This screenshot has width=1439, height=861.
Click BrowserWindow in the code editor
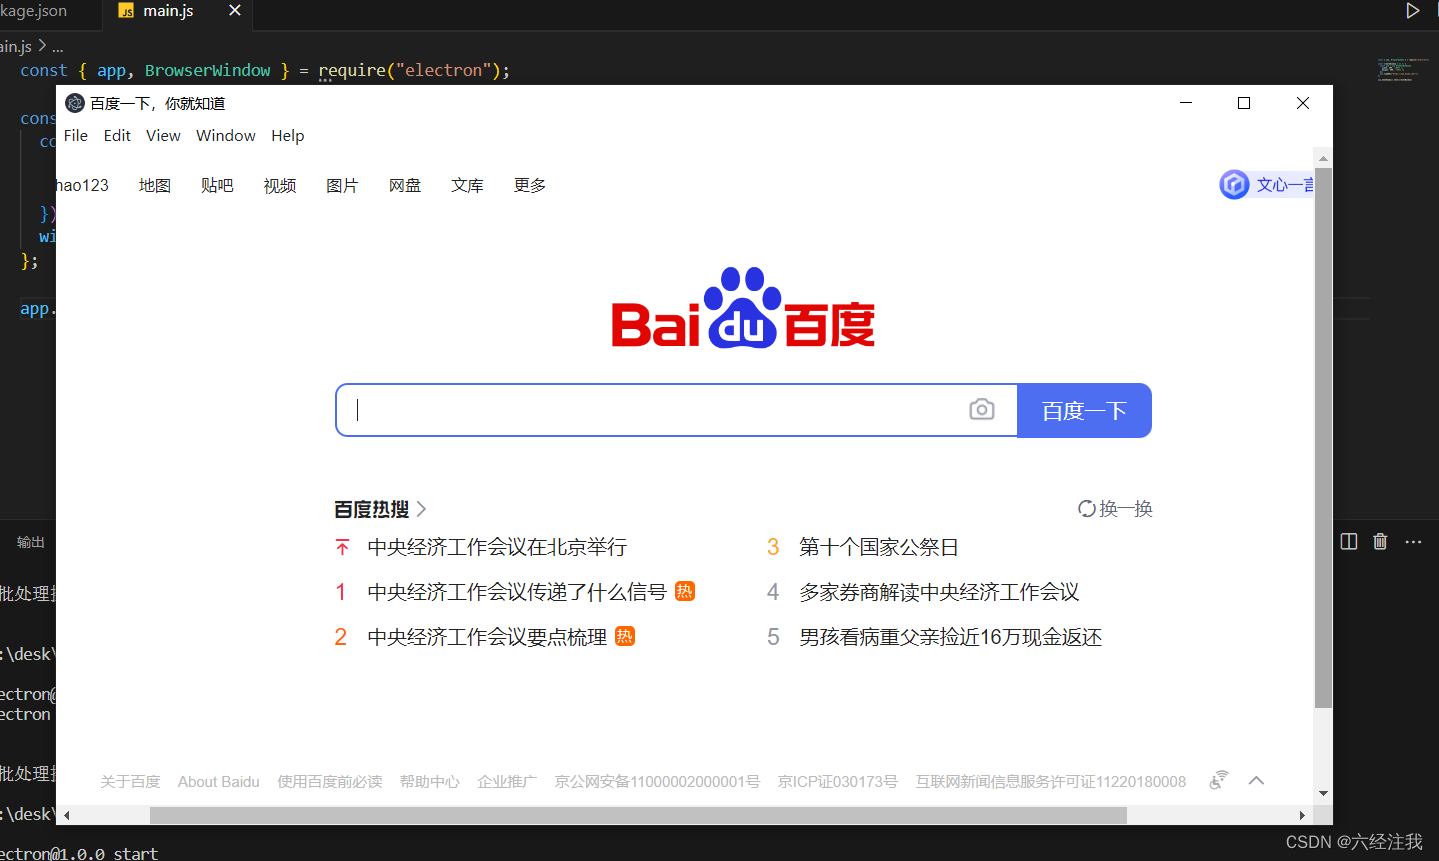pyautogui.click(x=207, y=70)
